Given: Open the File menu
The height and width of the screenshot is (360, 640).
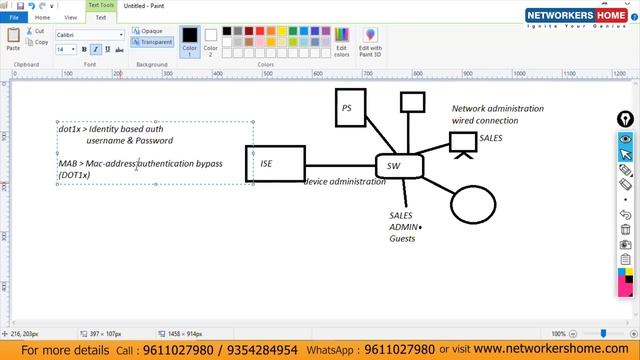Looking at the screenshot, I should pyautogui.click(x=14, y=18).
